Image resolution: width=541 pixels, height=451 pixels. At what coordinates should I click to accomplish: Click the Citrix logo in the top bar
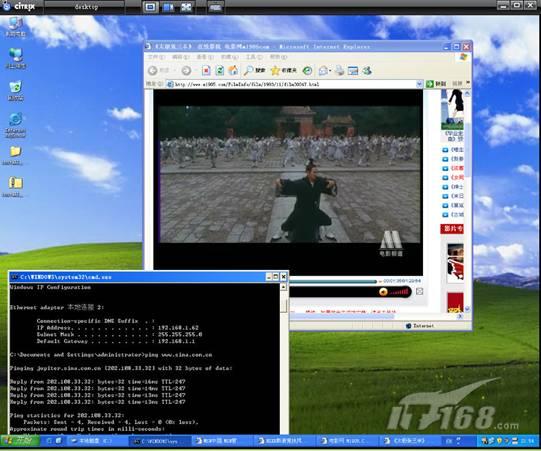tap(20, 6)
